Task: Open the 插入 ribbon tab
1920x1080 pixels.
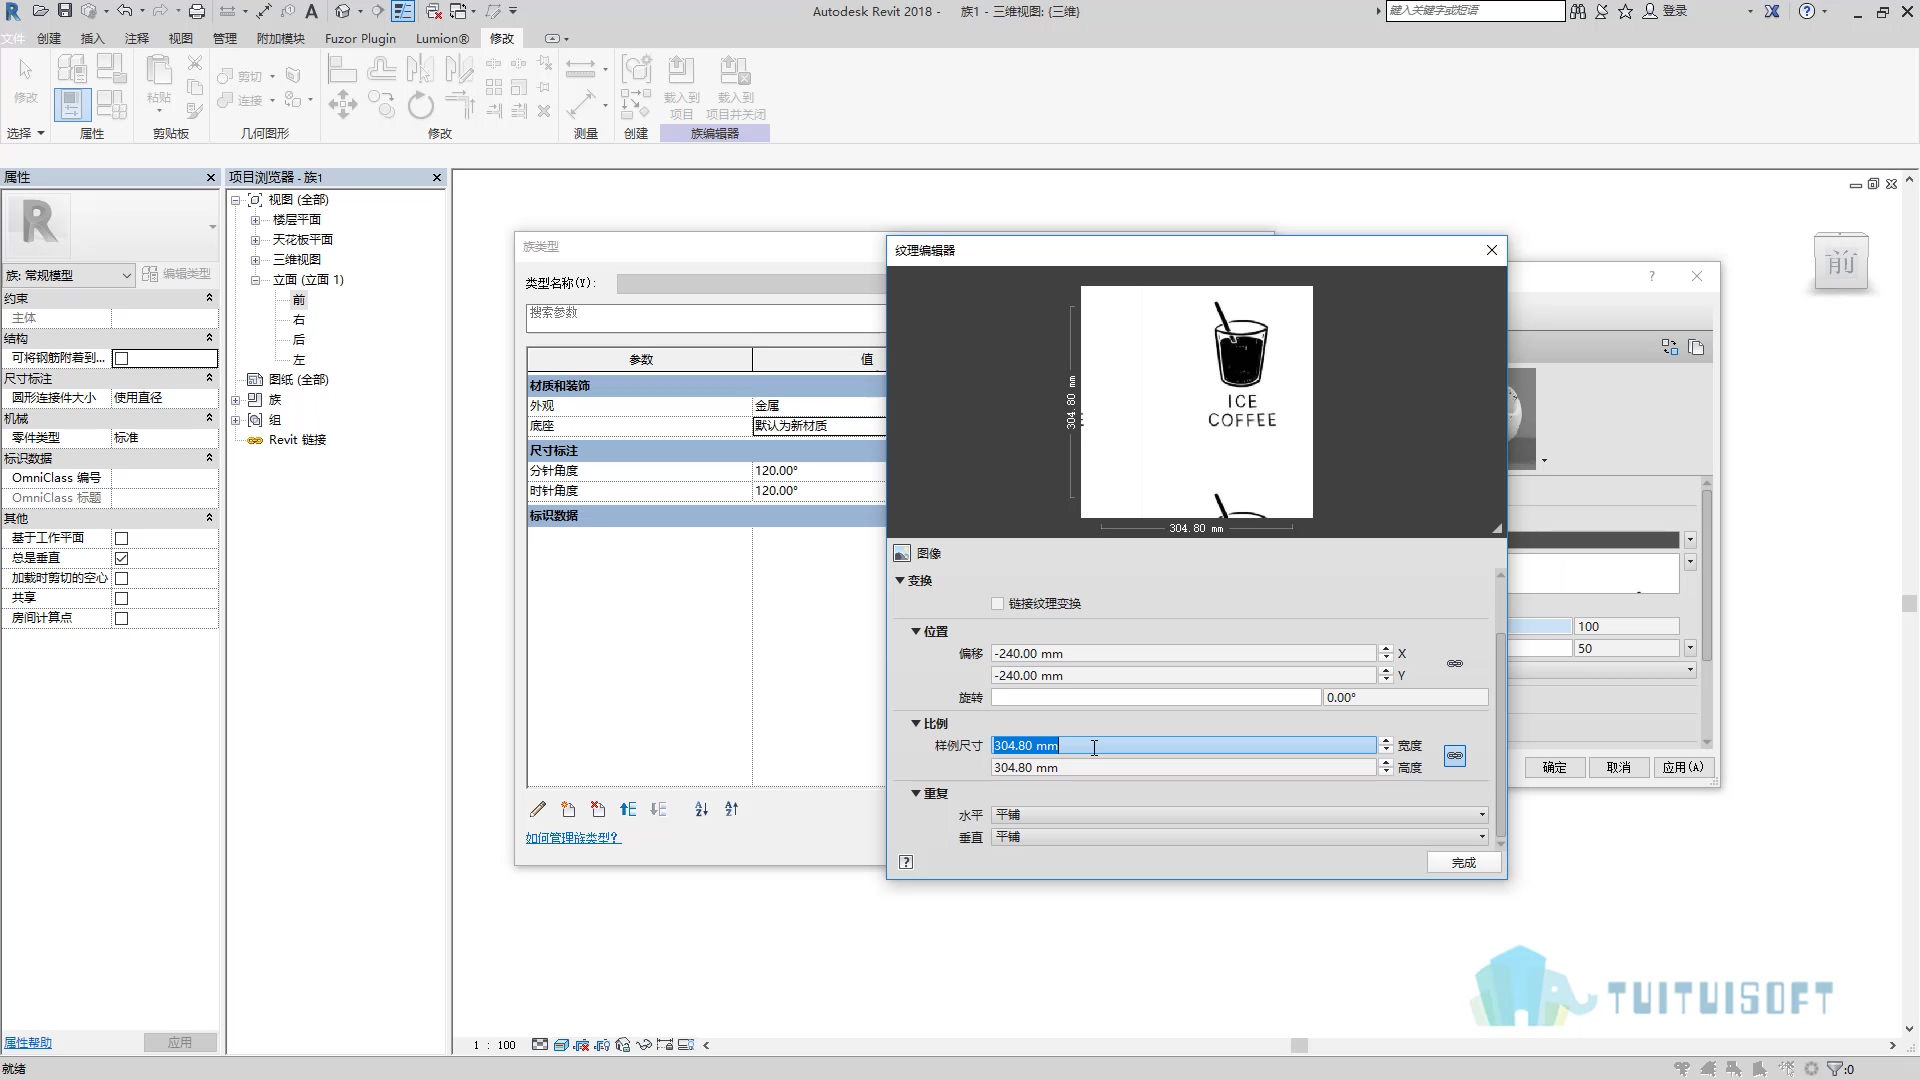Action: (92, 38)
